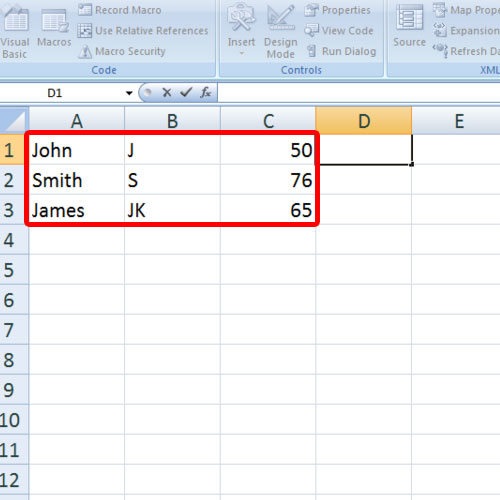500x500 pixels.
Task: Expand the Name Box dropdown arrow
Action: pyautogui.click(x=129, y=93)
